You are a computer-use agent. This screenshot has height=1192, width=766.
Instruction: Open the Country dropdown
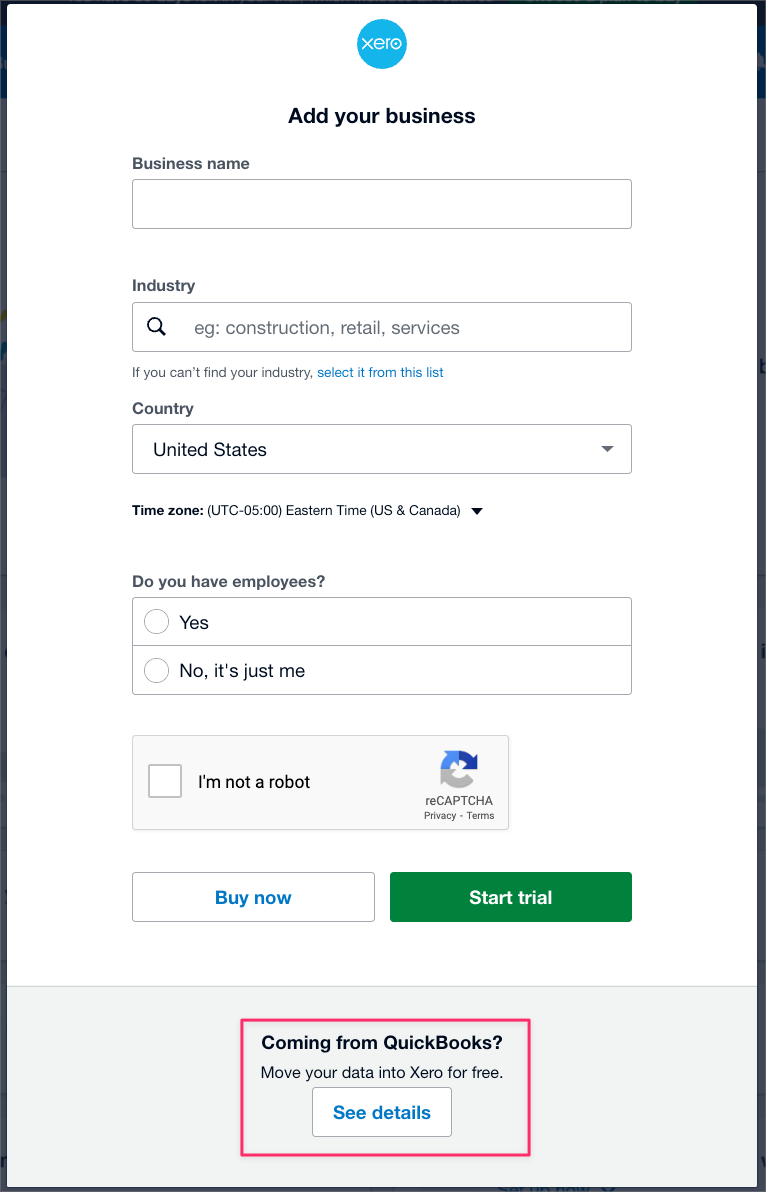click(382, 449)
